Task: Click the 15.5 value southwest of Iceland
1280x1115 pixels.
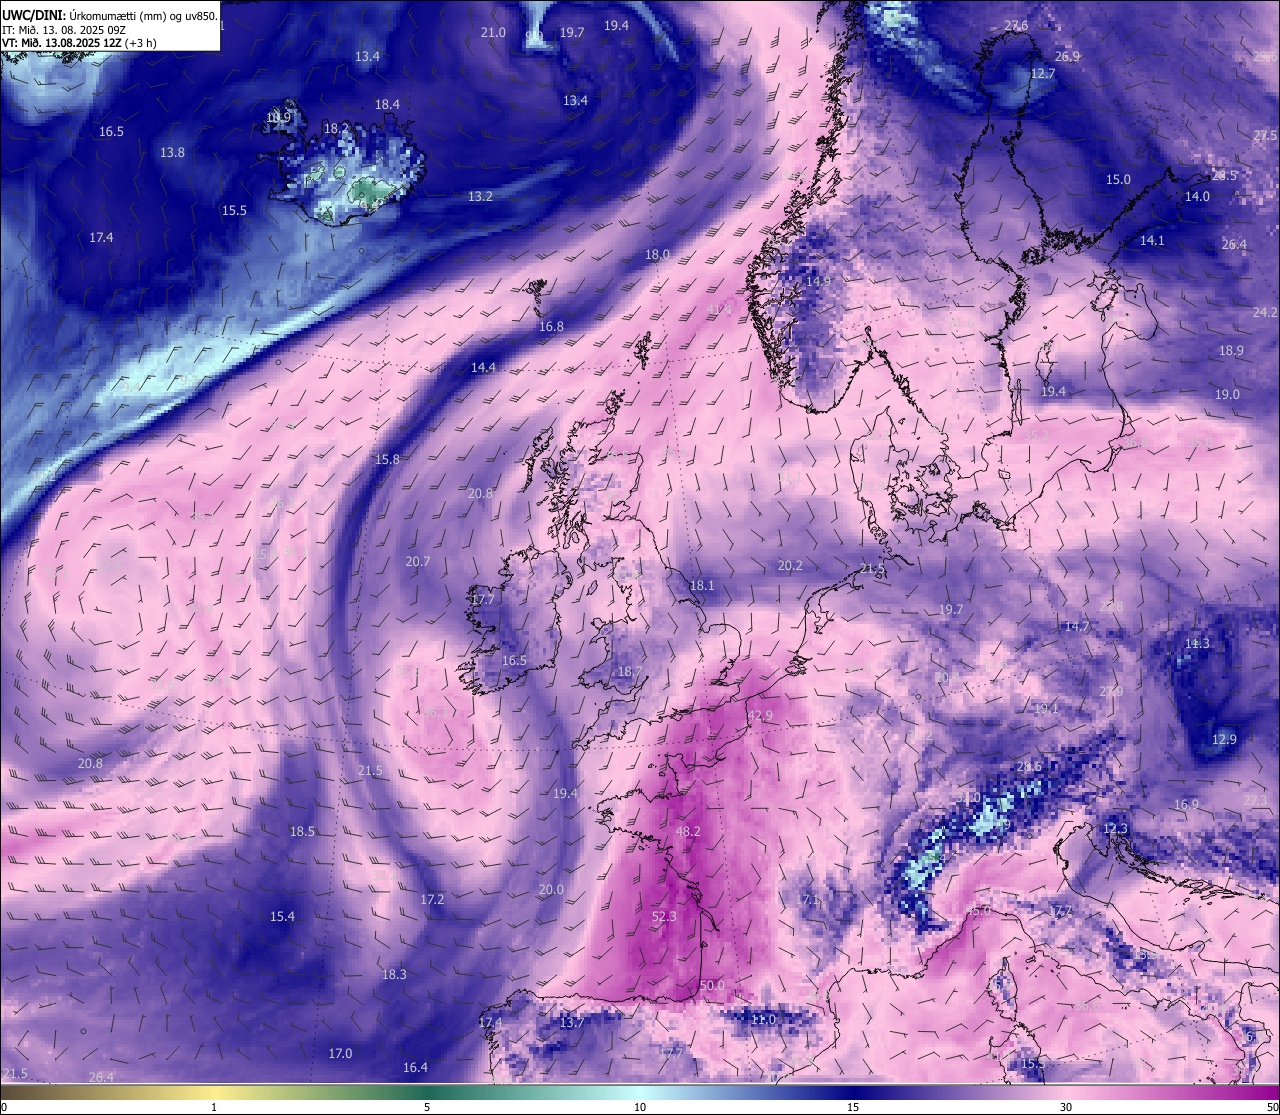Action: click(x=234, y=210)
